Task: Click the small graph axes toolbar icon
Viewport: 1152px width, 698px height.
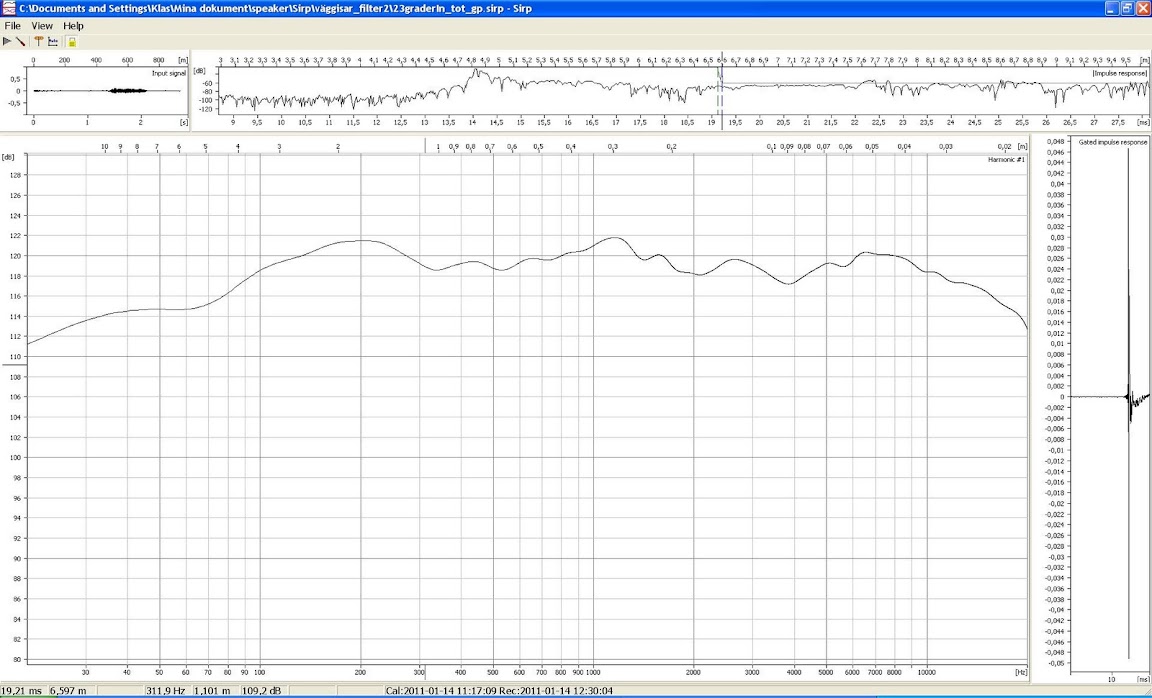Action: pos(53,41)
